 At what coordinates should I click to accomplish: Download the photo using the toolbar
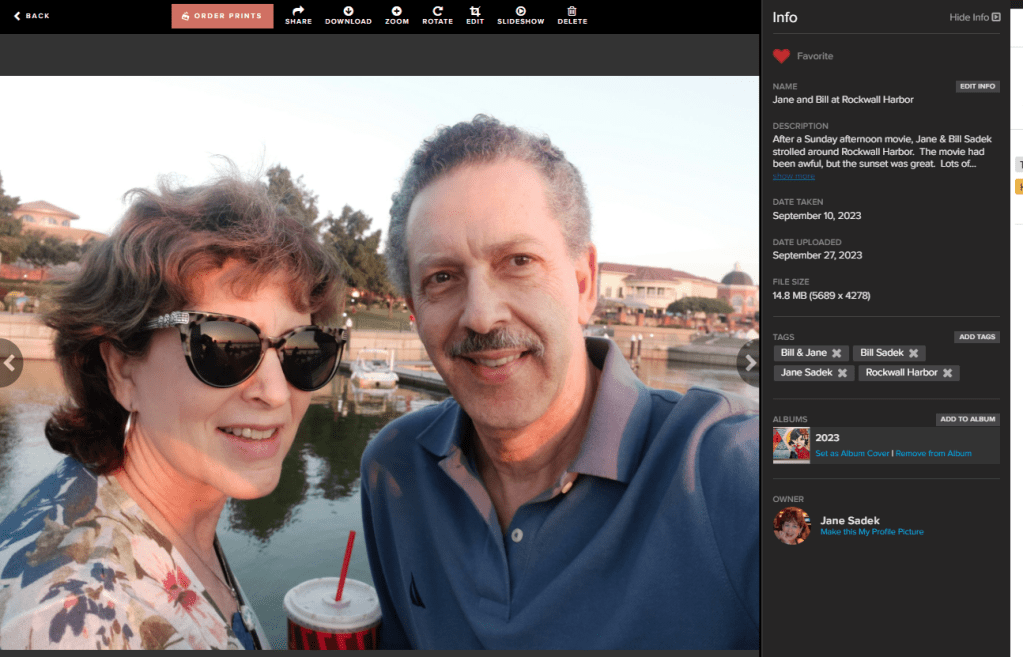pos(348,11)
